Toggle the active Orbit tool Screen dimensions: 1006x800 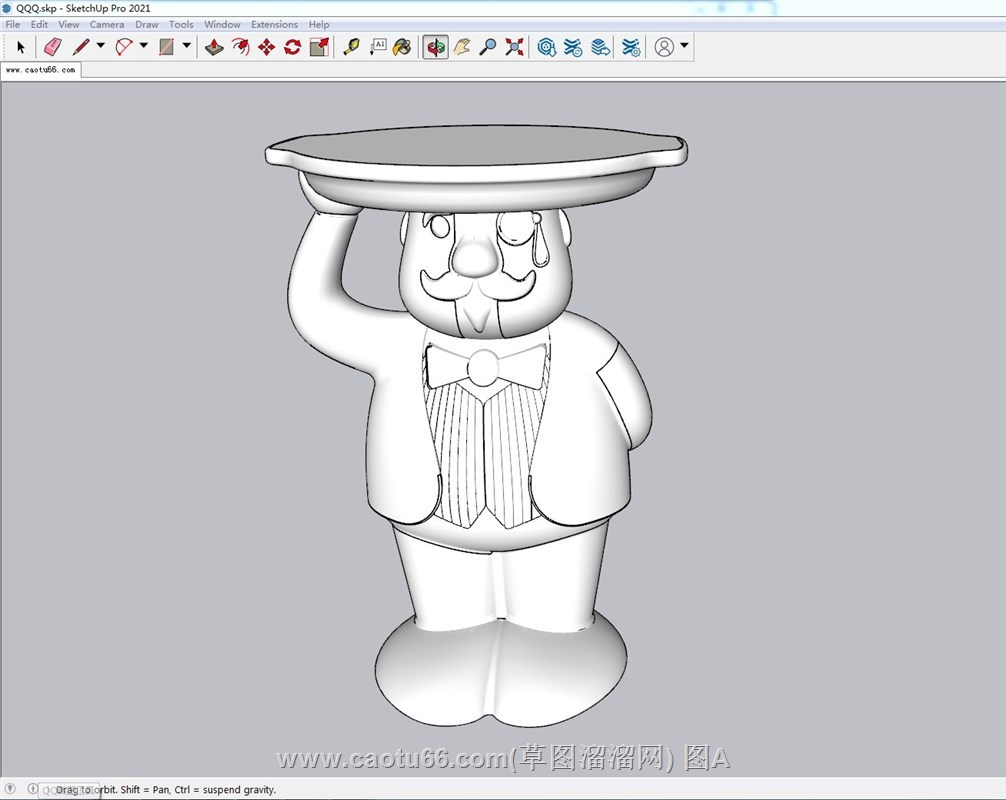point(436,47)
